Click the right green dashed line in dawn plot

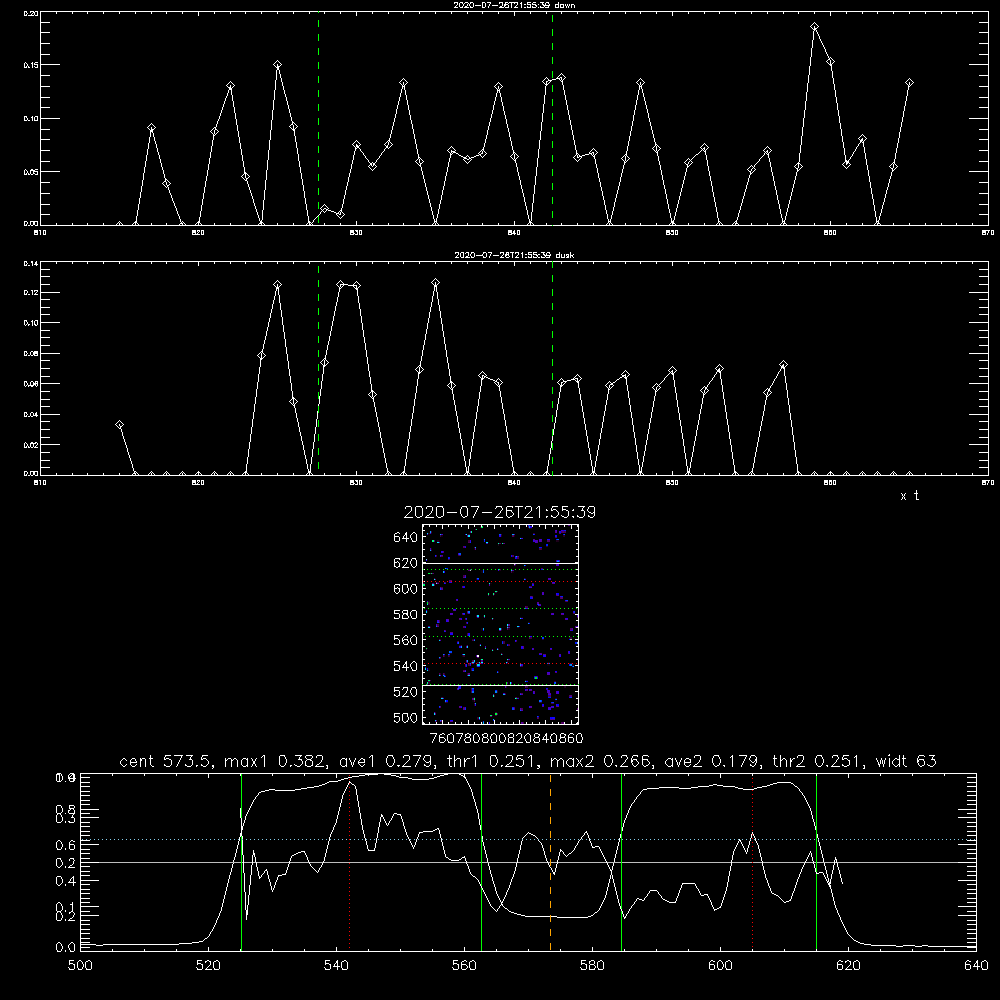pos(552,118)
